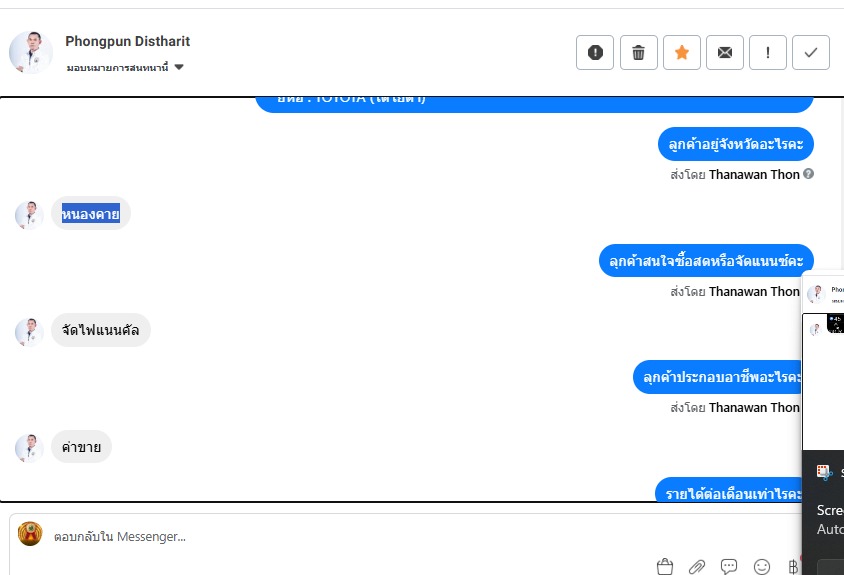Open saved replies speech bubble icon
The width and height of the screenshot is (844, 575).
click(729, 566)
